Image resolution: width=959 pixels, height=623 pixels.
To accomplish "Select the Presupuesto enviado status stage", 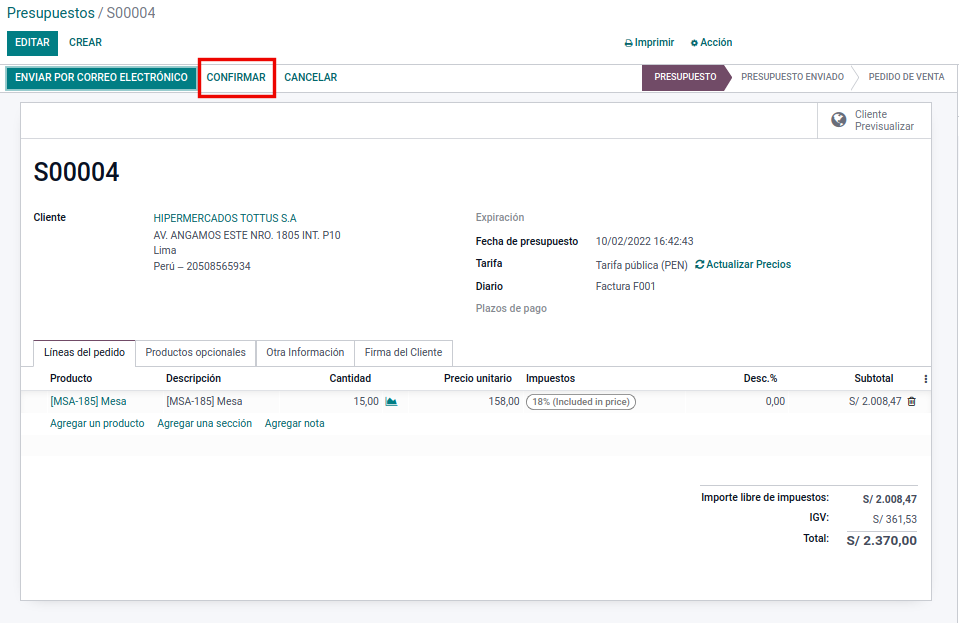I will tap(792, 78).
